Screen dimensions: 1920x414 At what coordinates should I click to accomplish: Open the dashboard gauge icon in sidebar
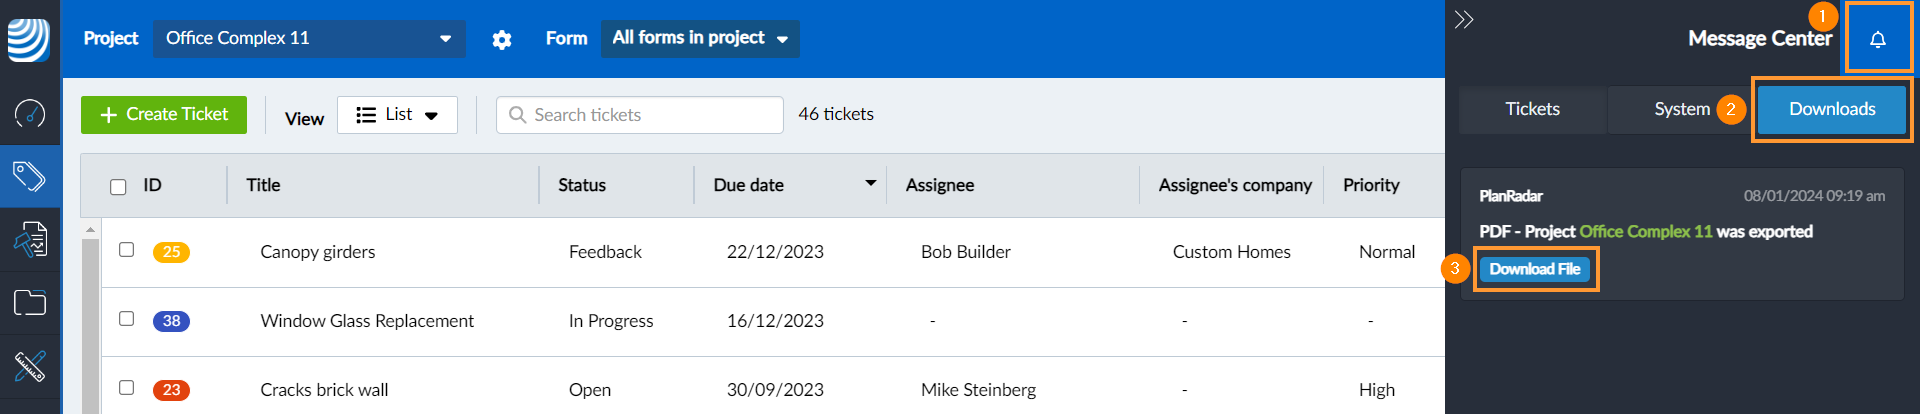pos(30,114)
